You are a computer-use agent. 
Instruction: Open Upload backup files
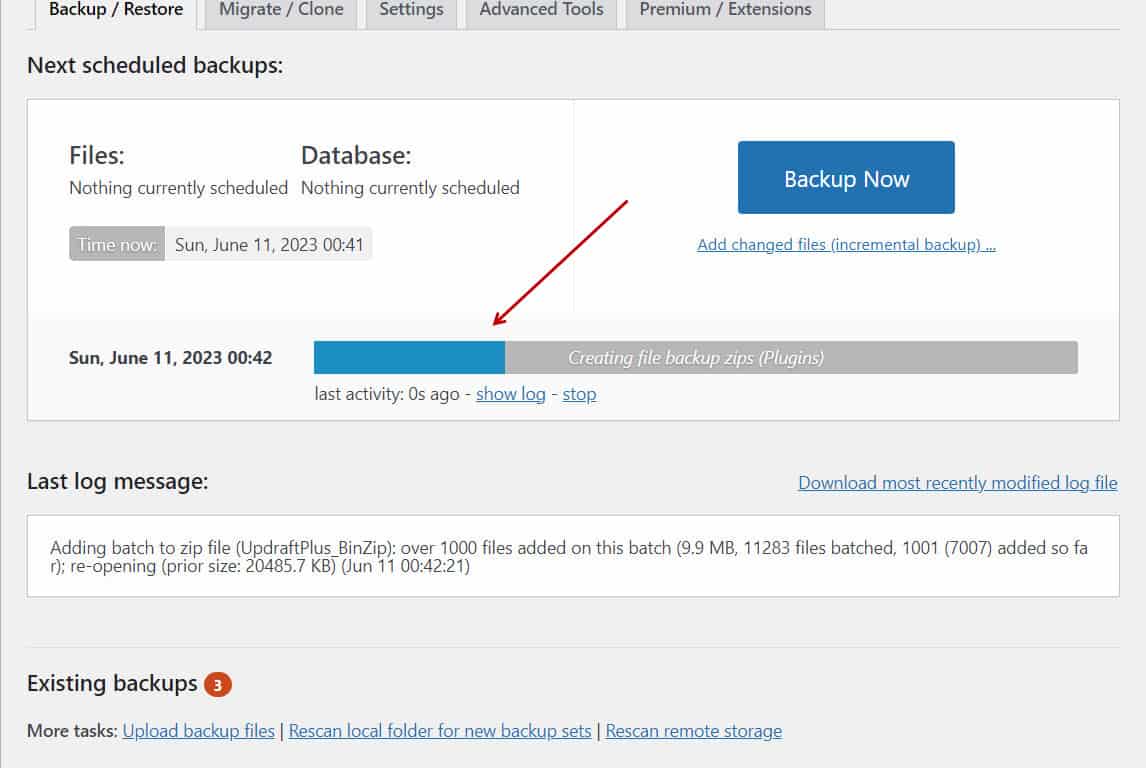198,731
